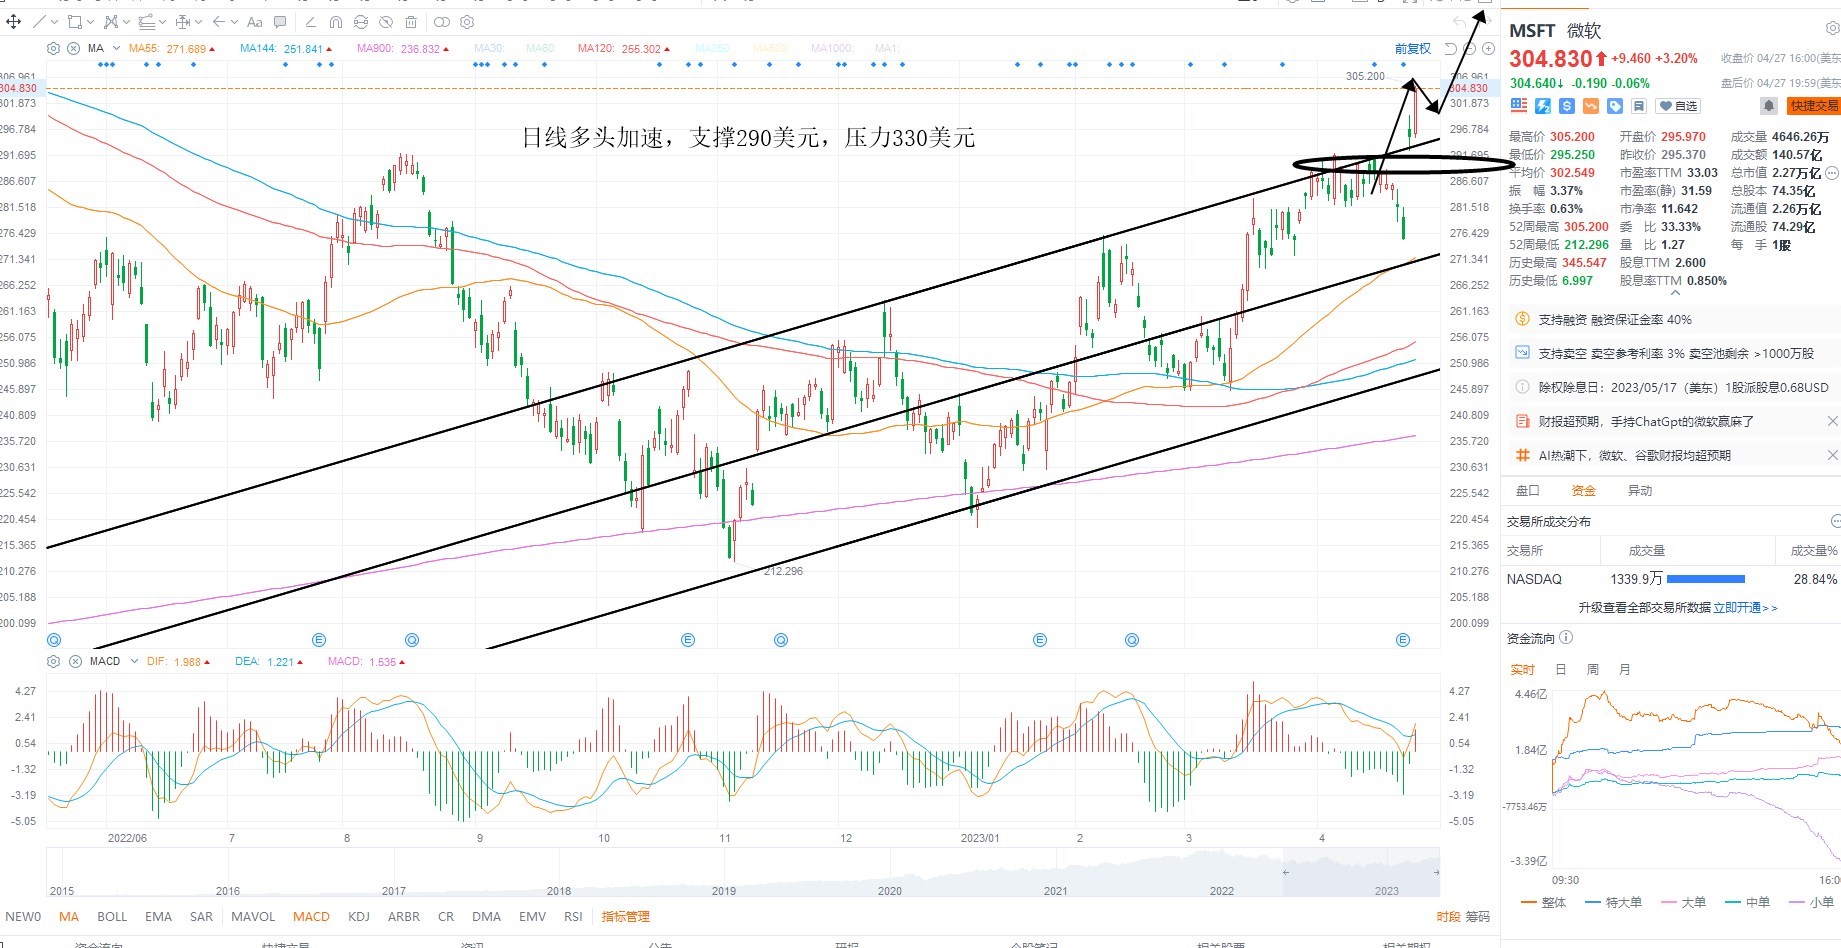Click the trash icon to delete drawings
The image size is (1841, 948).
[x=411, y=21]
